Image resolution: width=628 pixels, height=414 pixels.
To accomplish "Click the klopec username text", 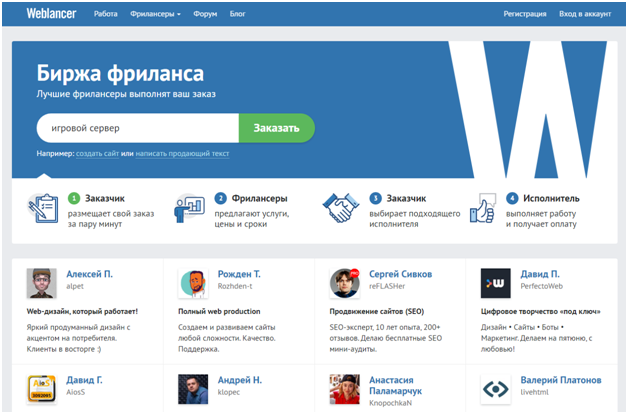I will (x=229, y=392).
